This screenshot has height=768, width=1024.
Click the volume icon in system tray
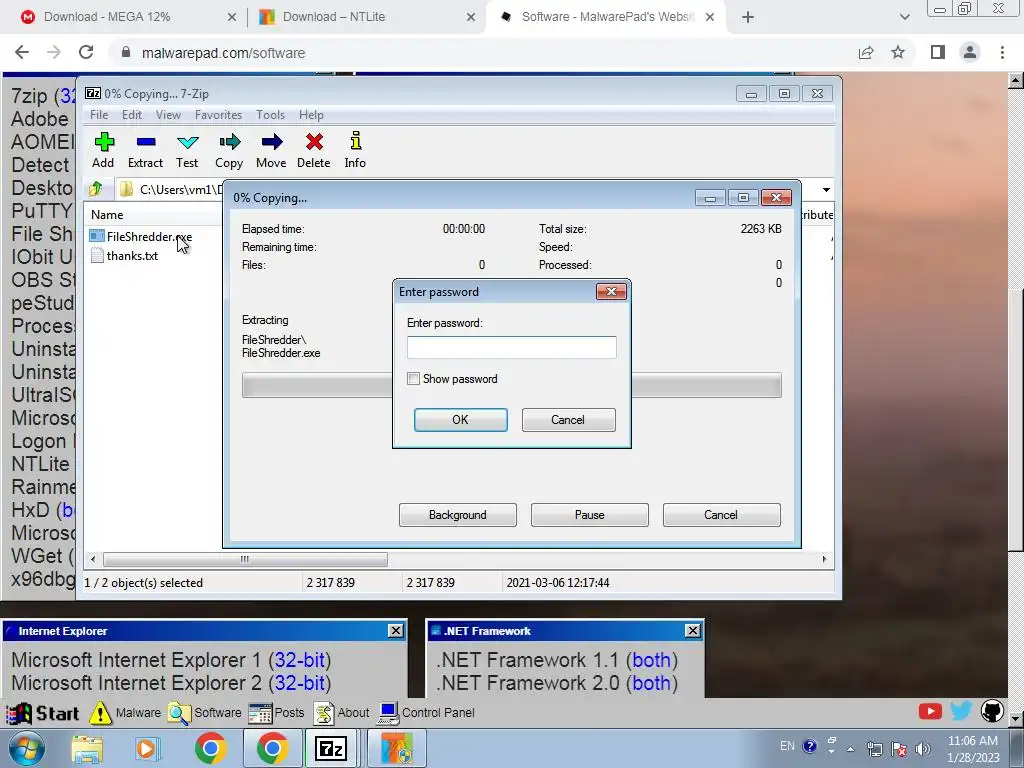click(x=922, y=748)
